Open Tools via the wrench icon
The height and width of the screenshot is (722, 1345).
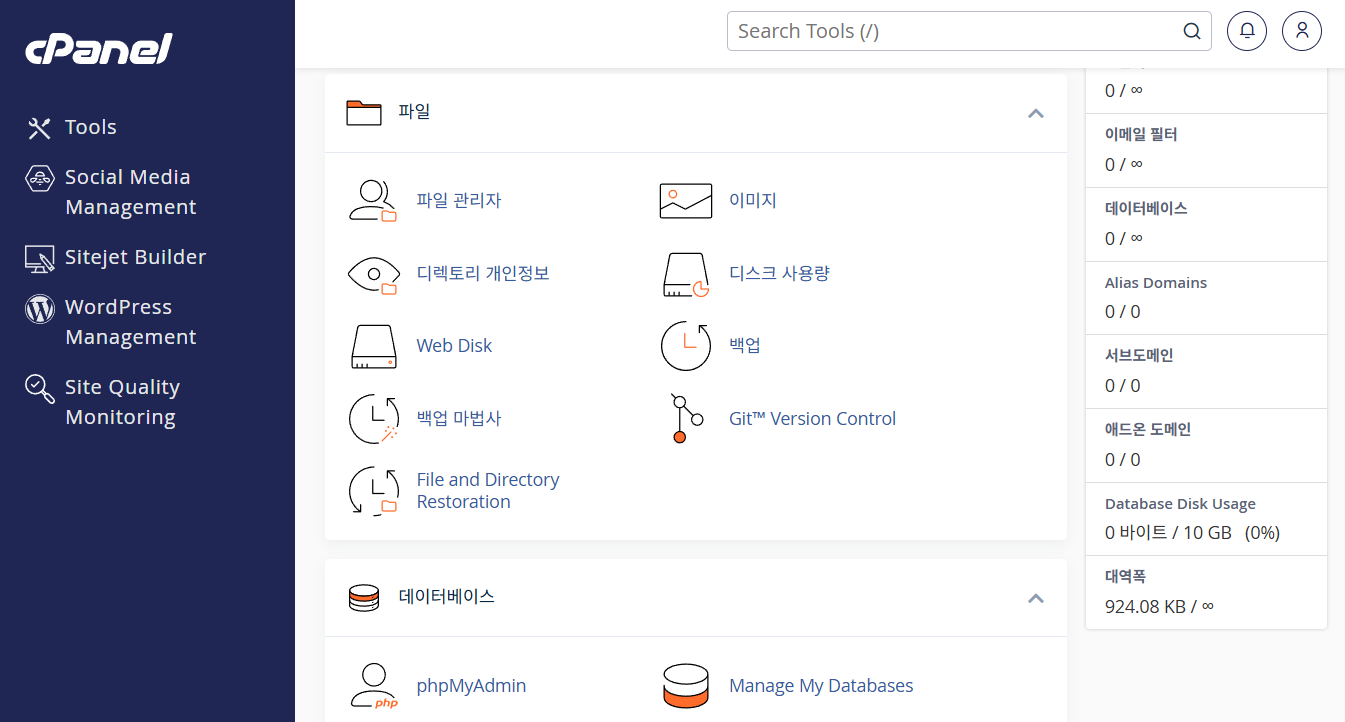click(x=39, y=127)
